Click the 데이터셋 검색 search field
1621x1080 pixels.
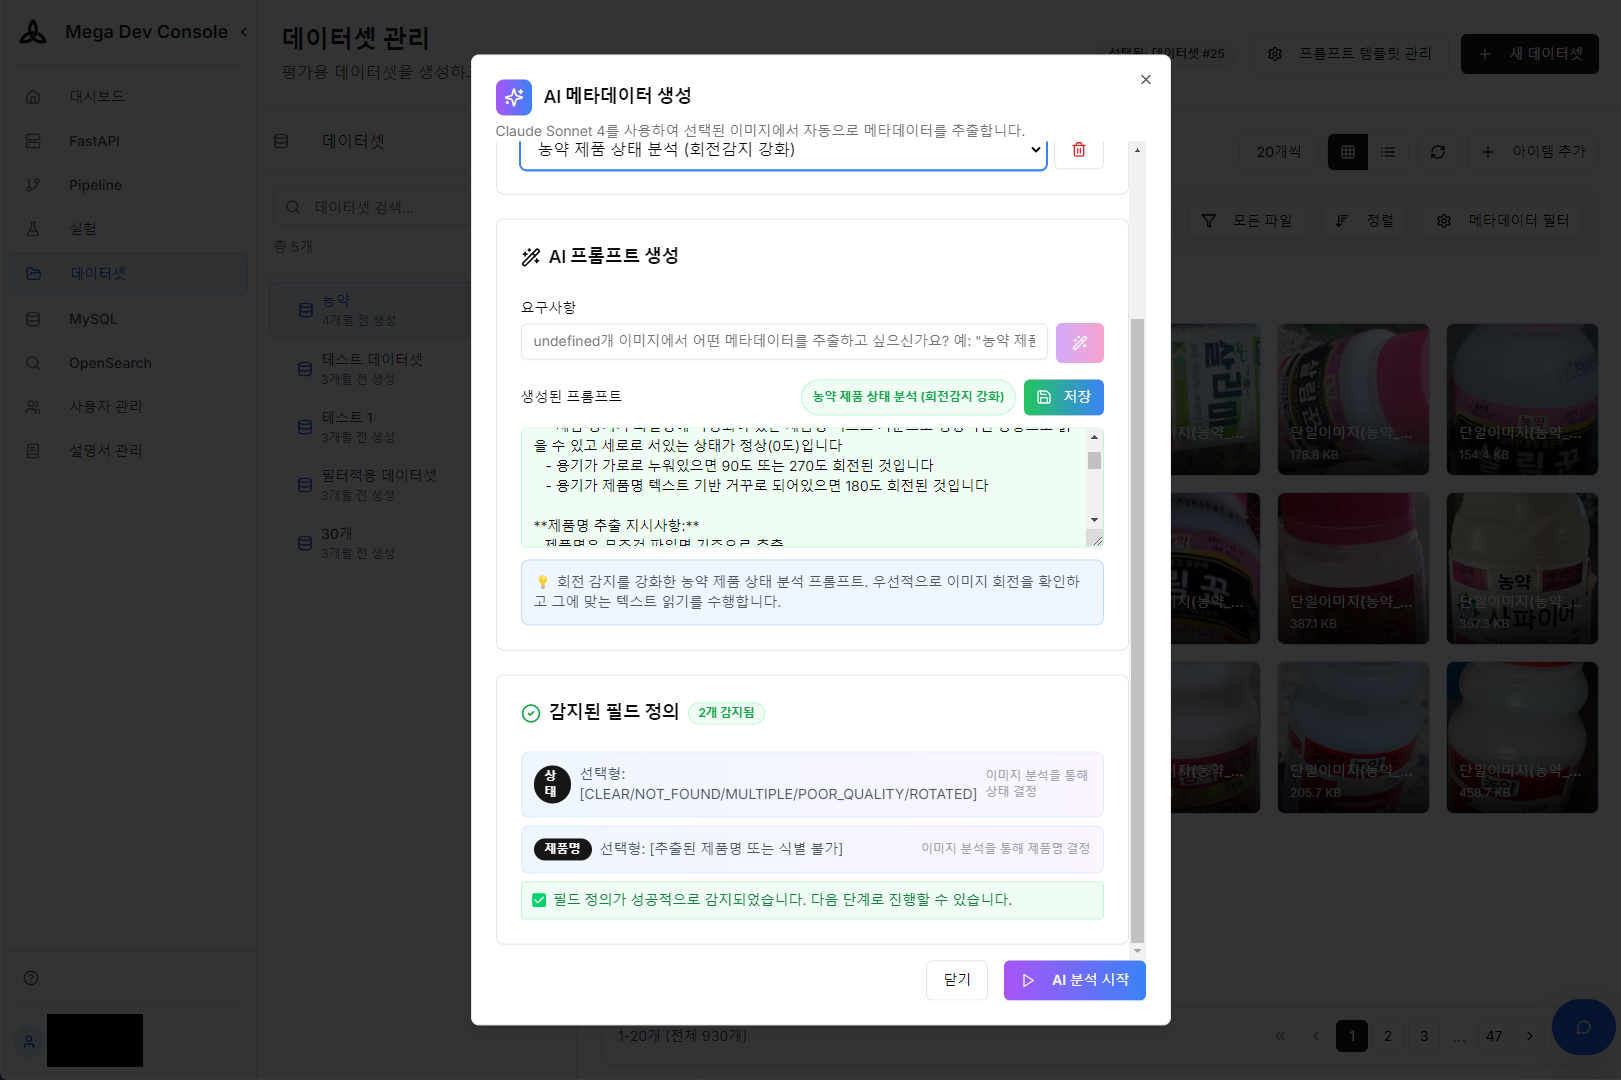click(x=370, y=207)
